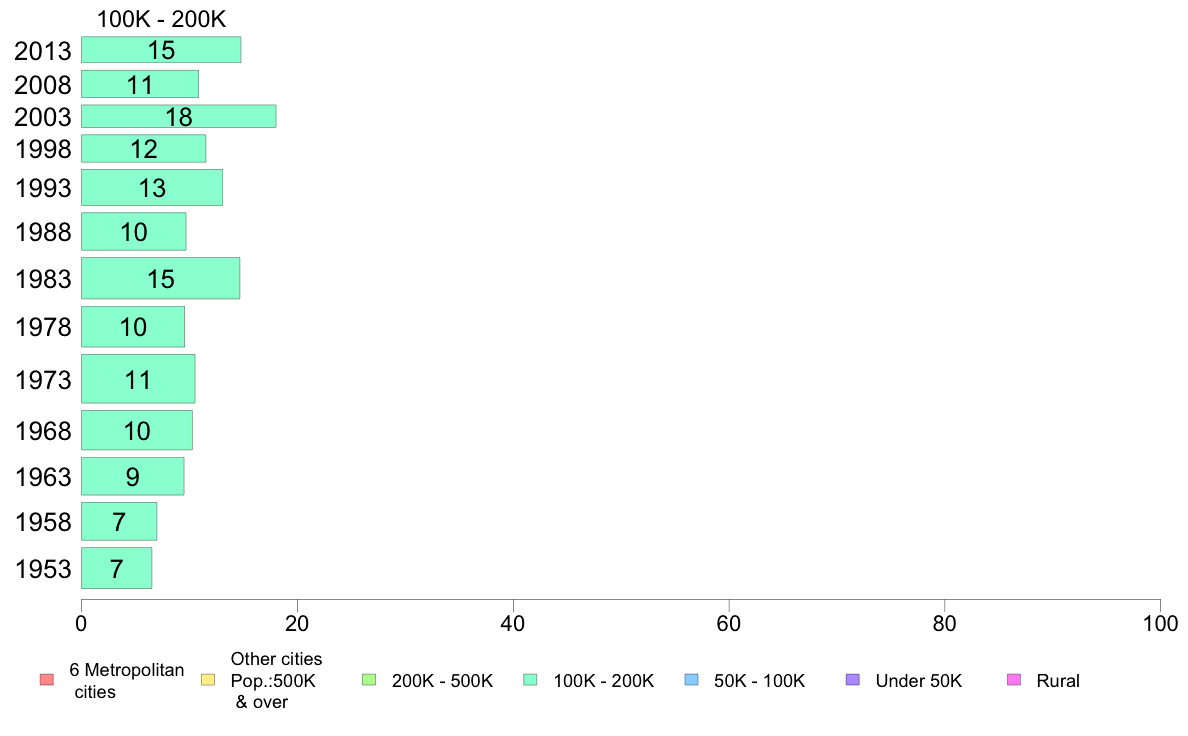1188x736 pixels.
Task: Click the pink Rural legend swatch
Action: 1014,680
